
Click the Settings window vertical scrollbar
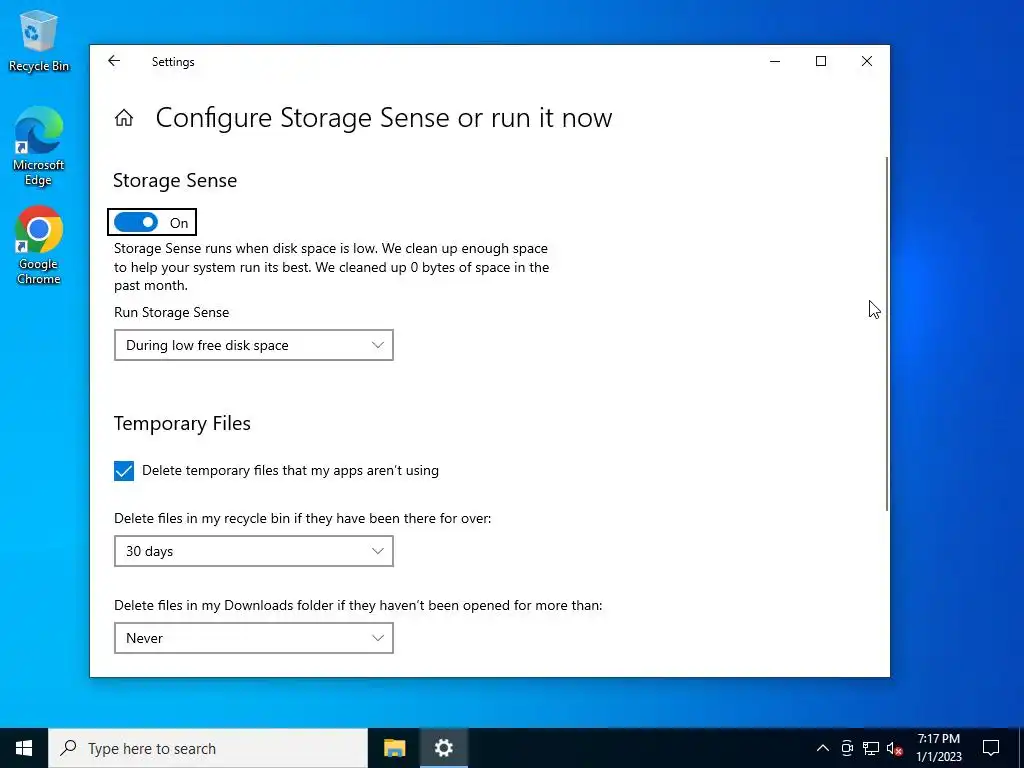[x=886, y=334]
